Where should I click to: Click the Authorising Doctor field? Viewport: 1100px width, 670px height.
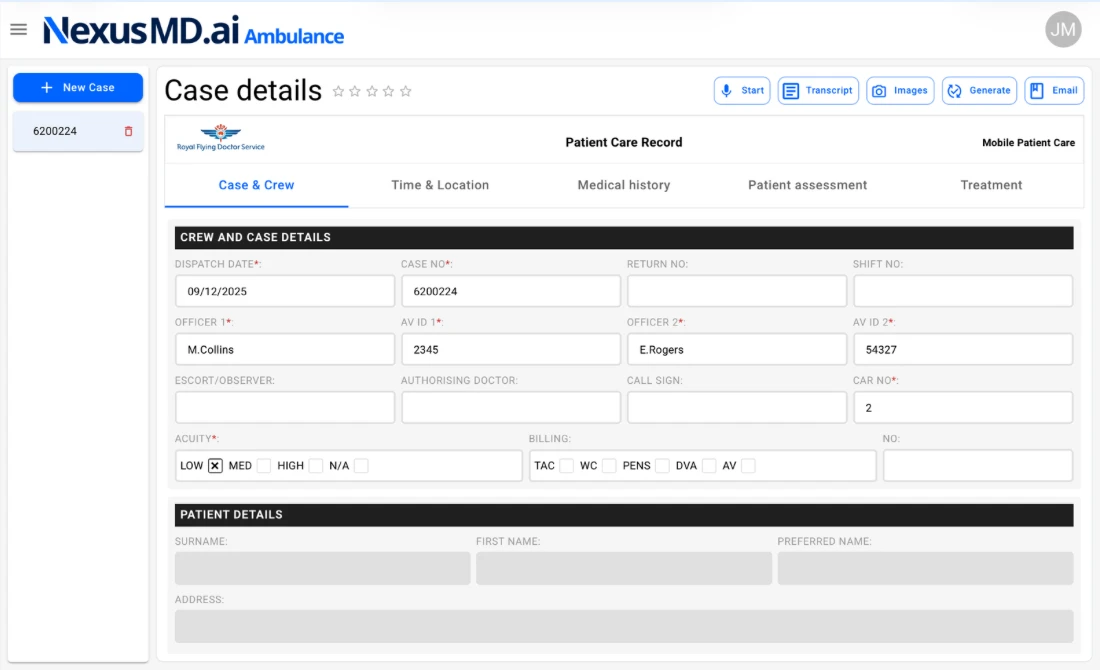pos(511,408)
